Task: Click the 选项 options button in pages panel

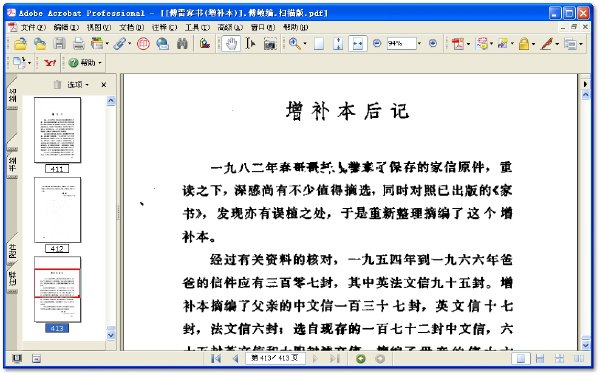Action: pyautogui.click(x=78, y=85)
